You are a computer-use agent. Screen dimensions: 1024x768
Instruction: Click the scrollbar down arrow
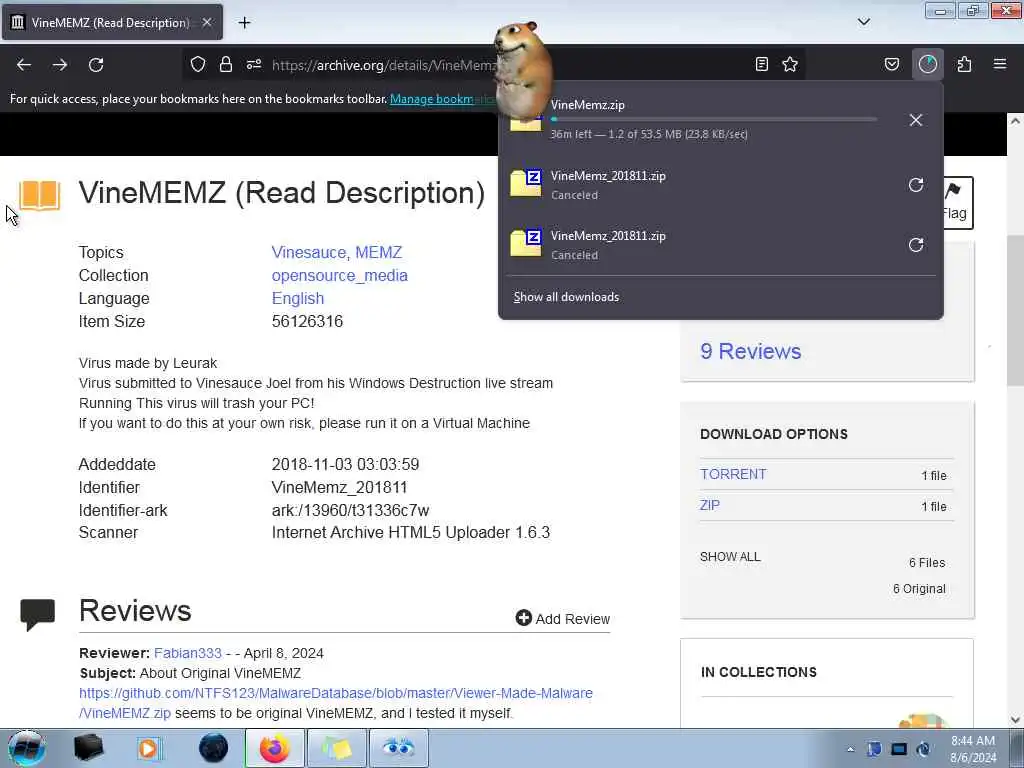1015,720
